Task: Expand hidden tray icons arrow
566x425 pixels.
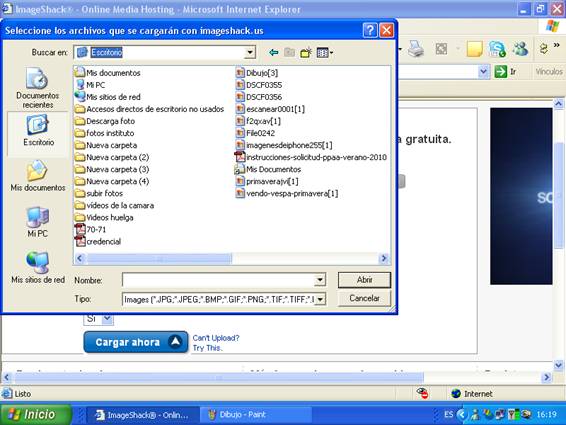Action: [462, 415]
